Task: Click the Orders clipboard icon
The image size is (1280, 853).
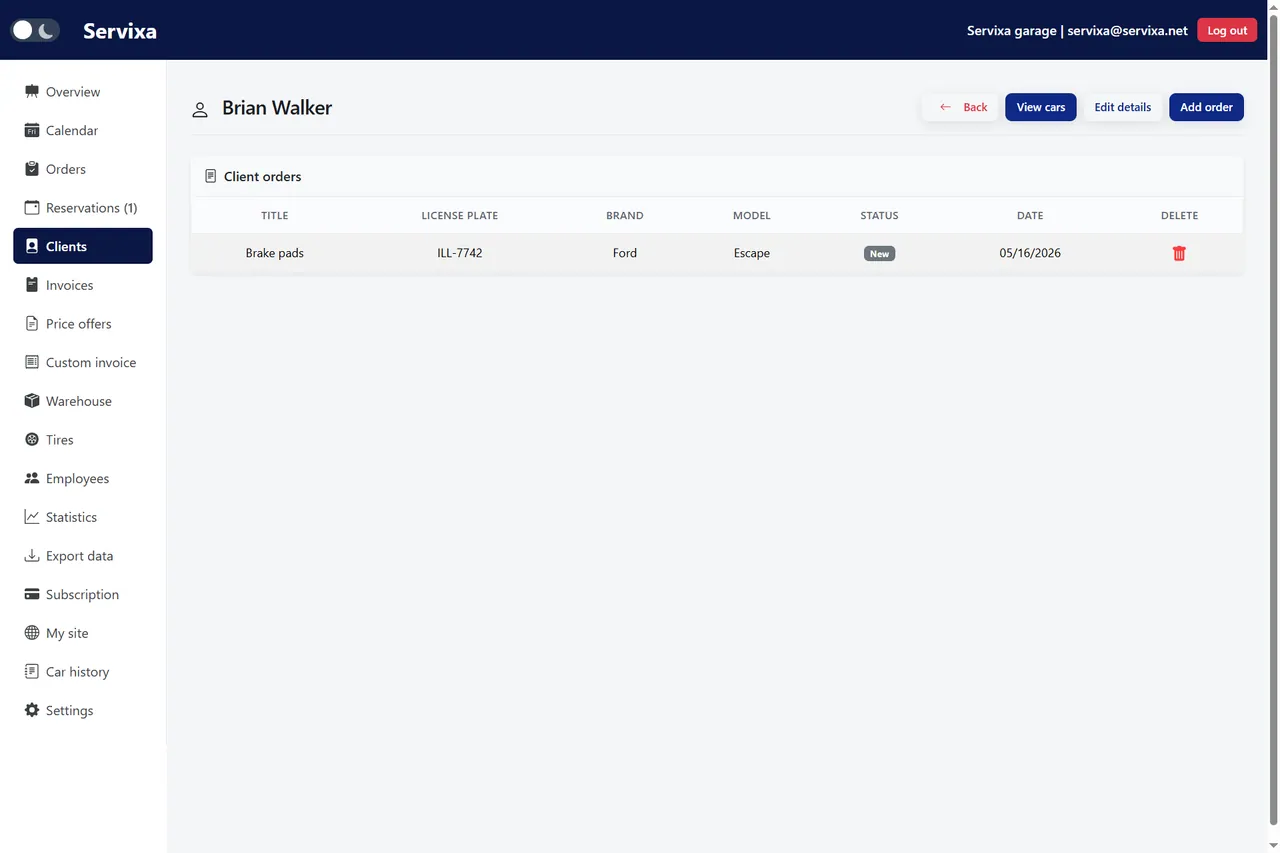Action: click(32, 169)
